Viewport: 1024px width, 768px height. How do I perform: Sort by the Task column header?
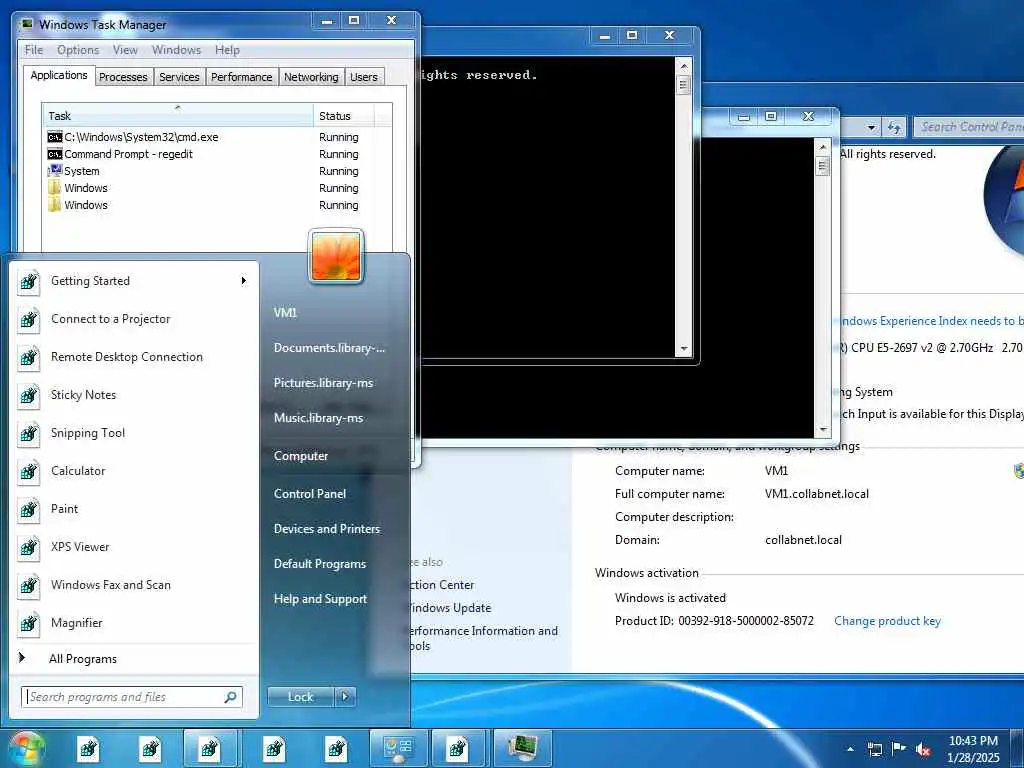click(178, 116)
